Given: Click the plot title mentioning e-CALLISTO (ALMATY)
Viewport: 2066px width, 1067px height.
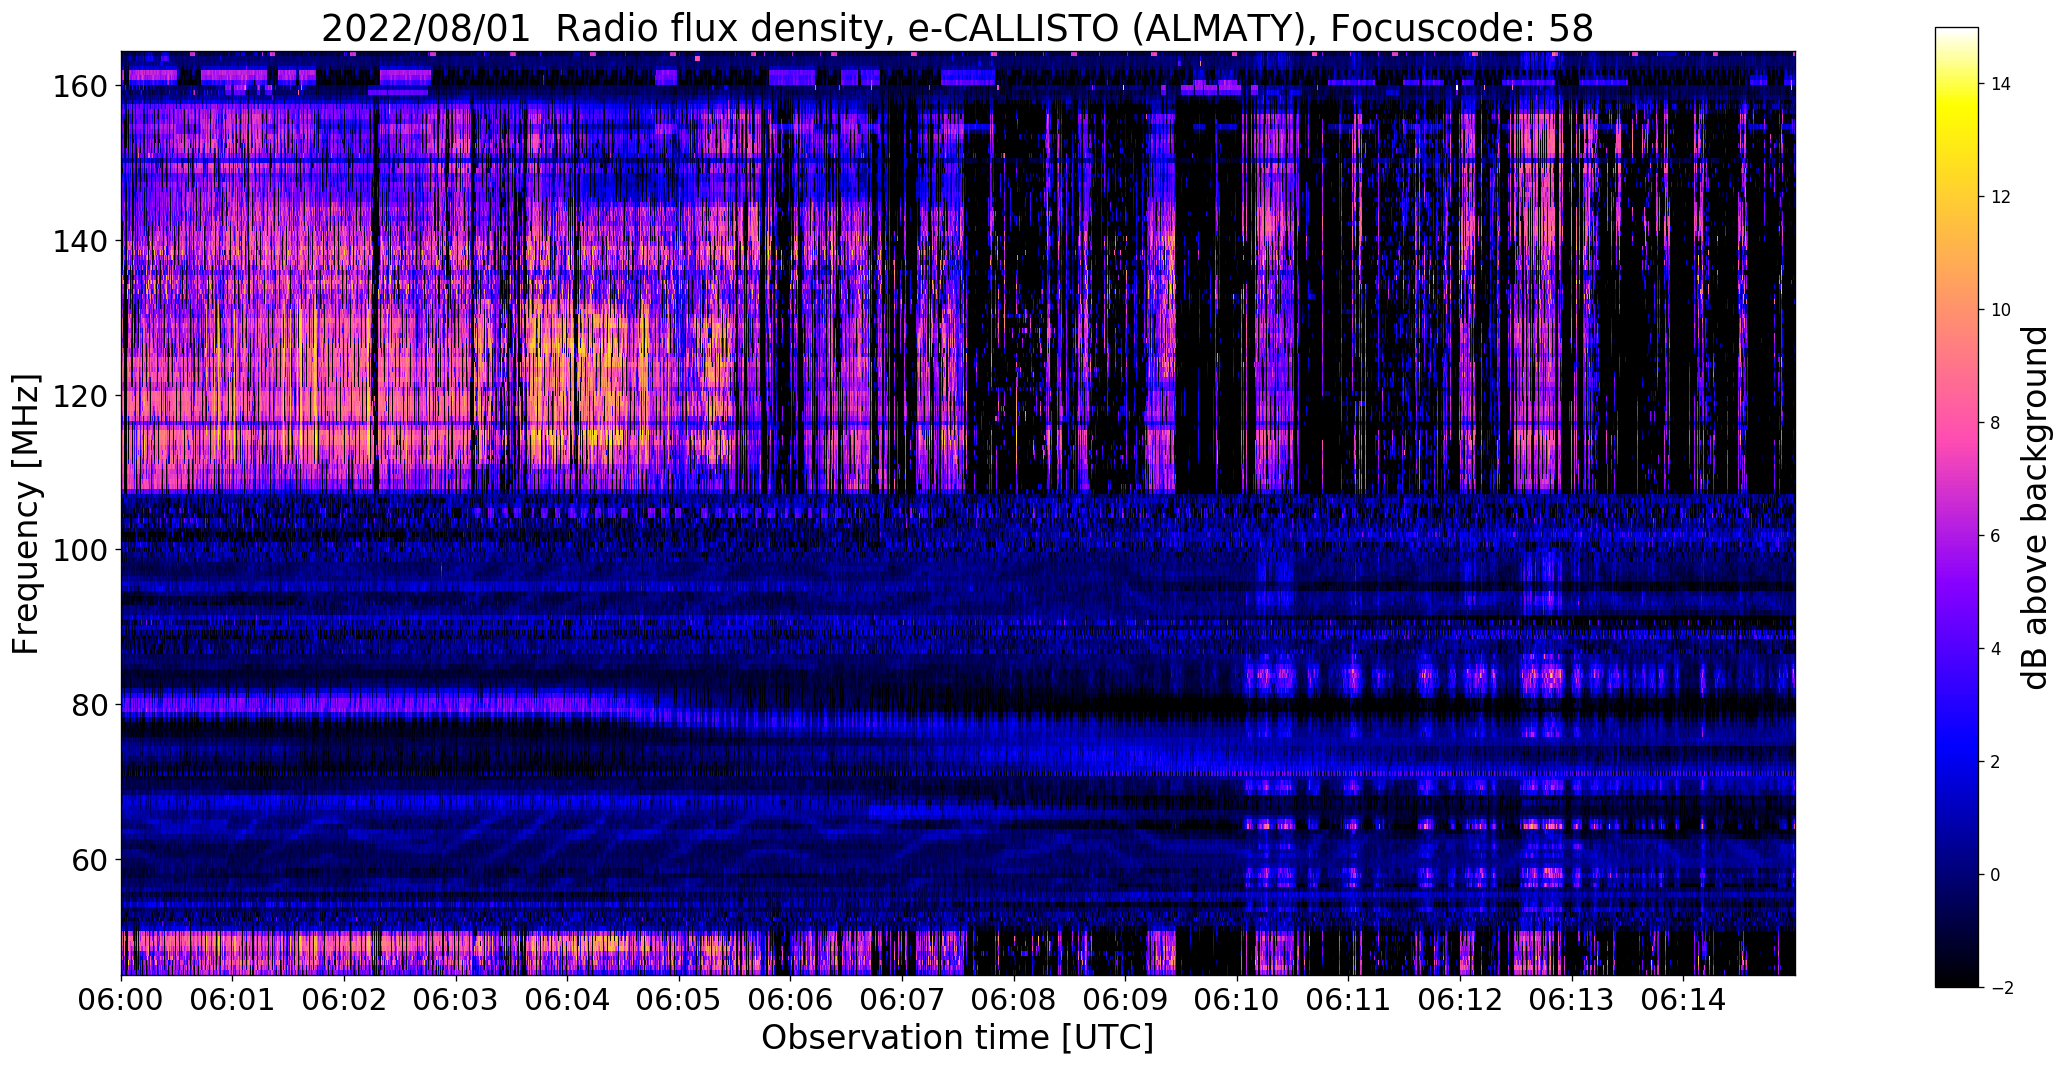Looking at the screenshot, I should click(957, 28).
